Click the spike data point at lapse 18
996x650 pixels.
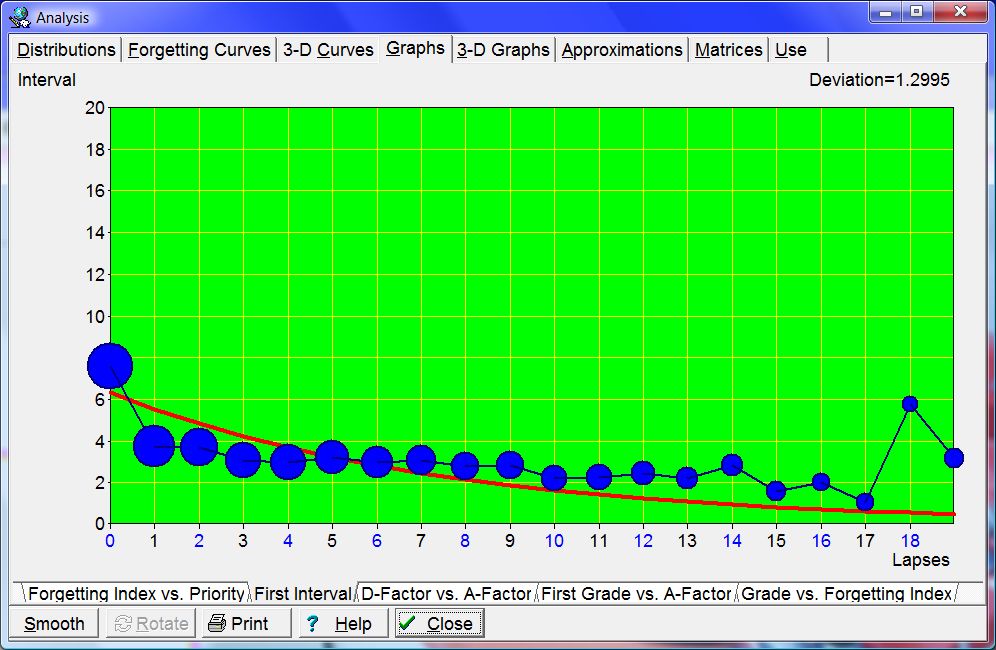(x=910, y=404)
